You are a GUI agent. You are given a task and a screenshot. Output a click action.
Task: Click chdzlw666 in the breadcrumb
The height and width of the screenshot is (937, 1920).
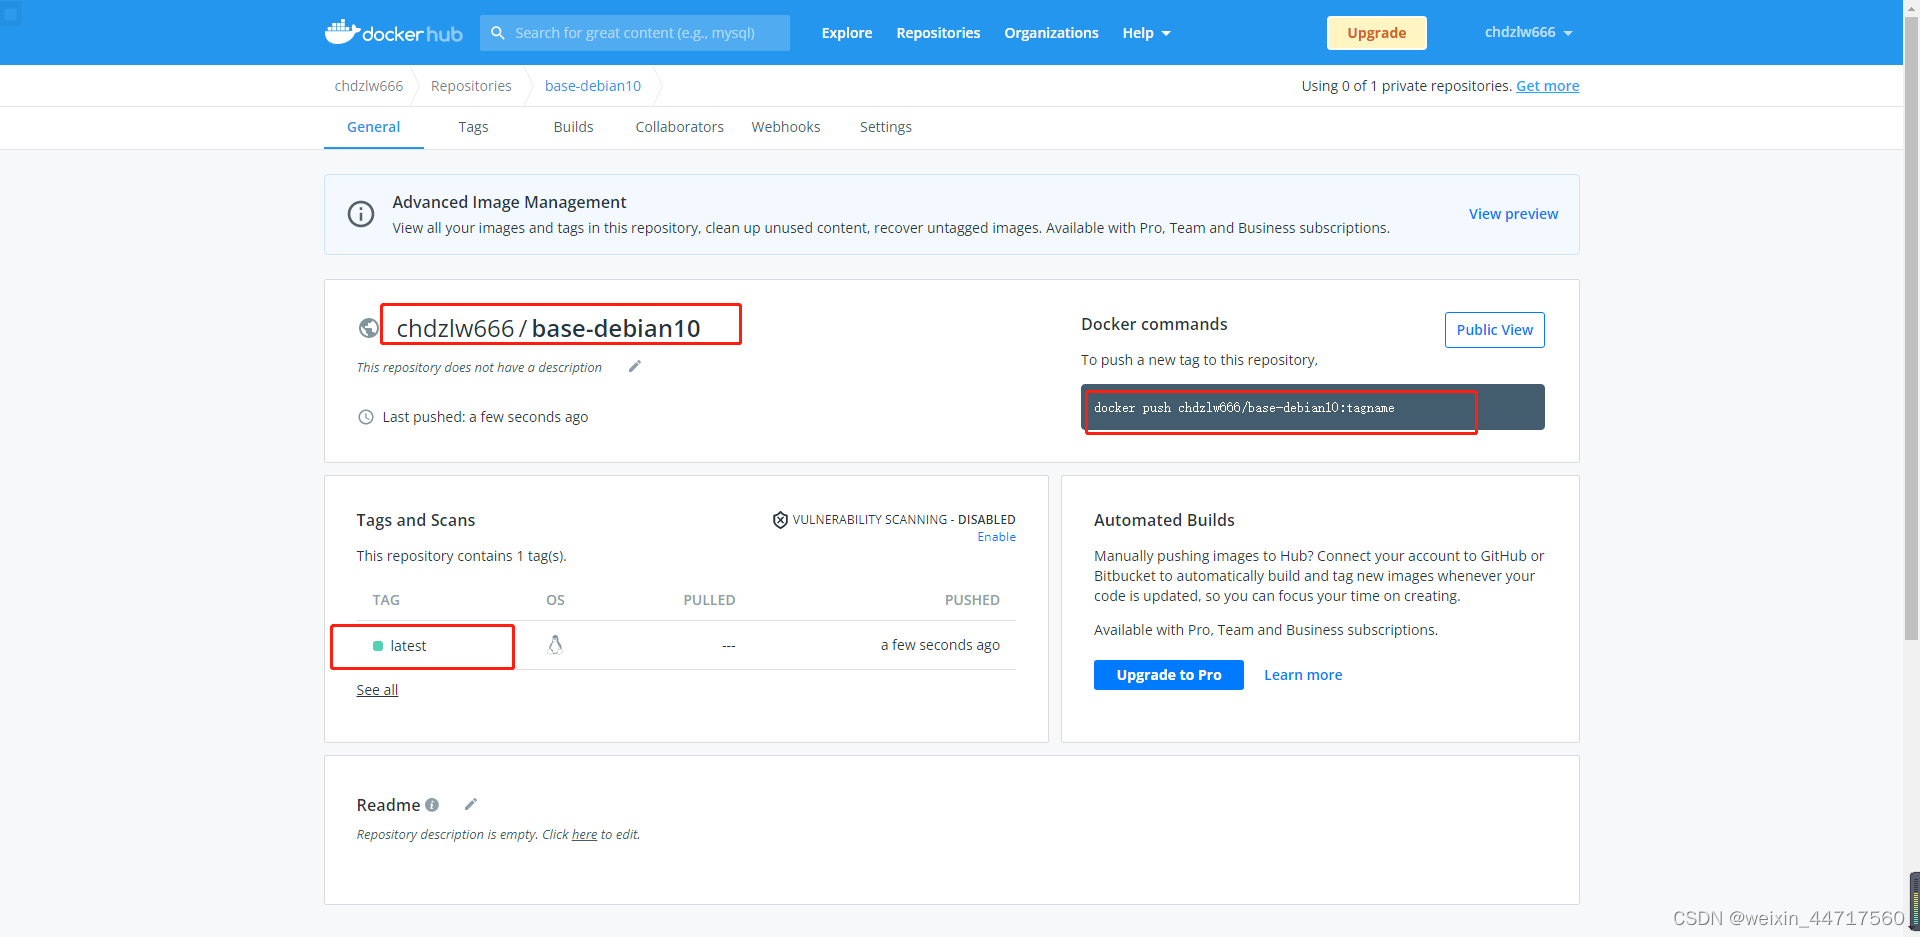point(368,86)
